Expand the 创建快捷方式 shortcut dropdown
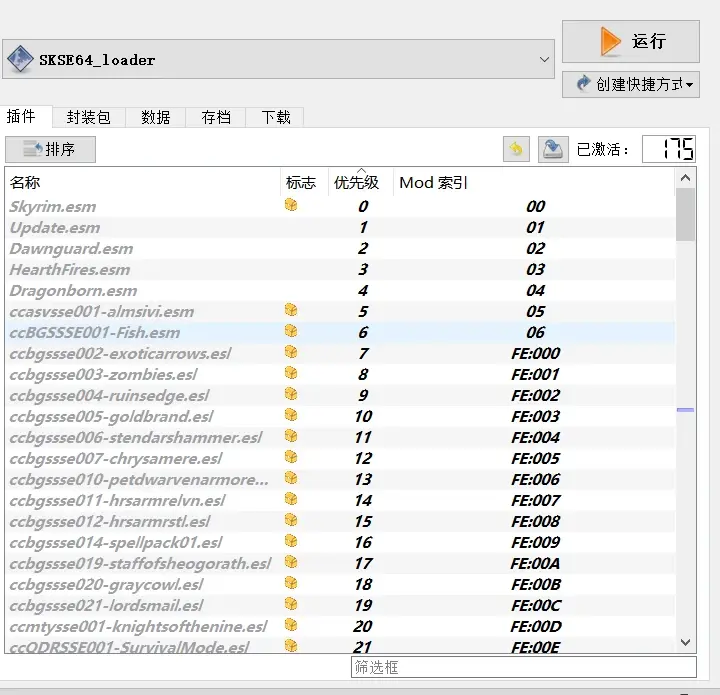720x695 pixels. coord(630,85)
